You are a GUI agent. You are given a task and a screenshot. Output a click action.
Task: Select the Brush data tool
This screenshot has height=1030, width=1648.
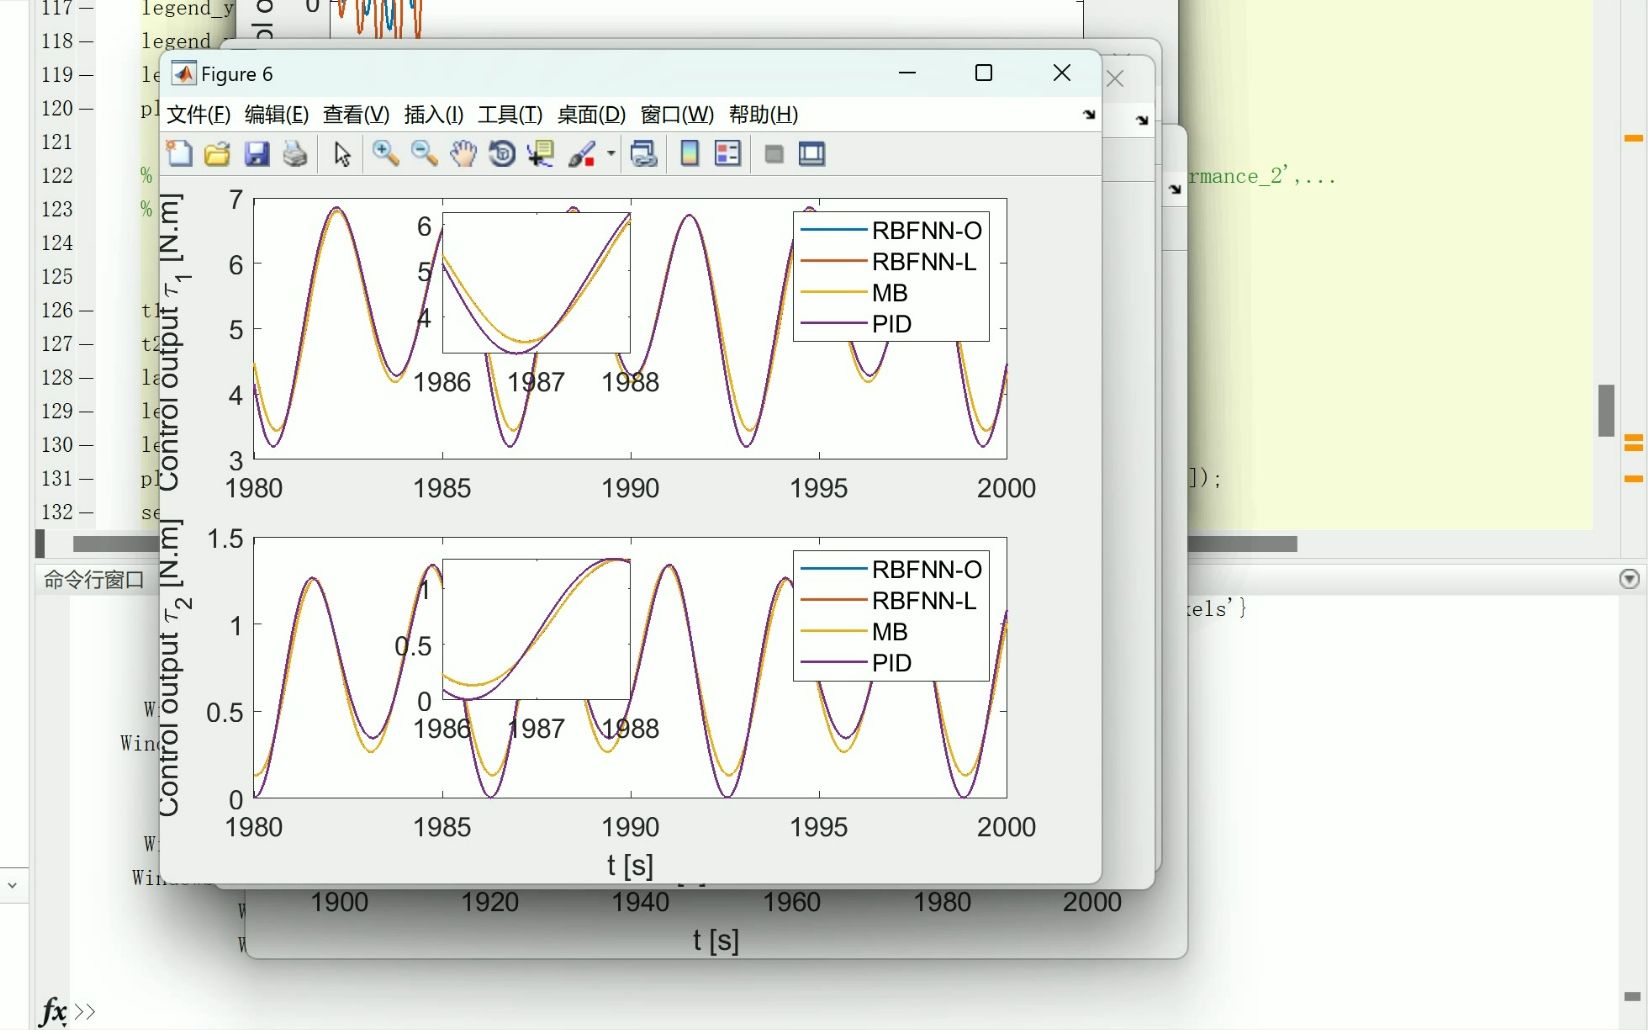[582, 154]
